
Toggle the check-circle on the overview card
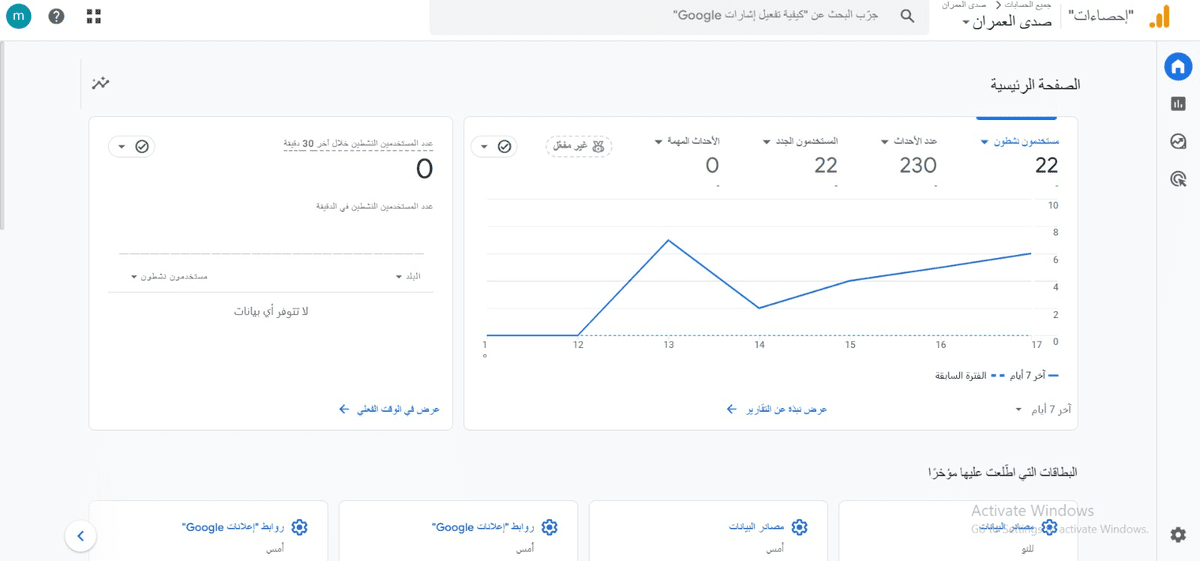504,147
